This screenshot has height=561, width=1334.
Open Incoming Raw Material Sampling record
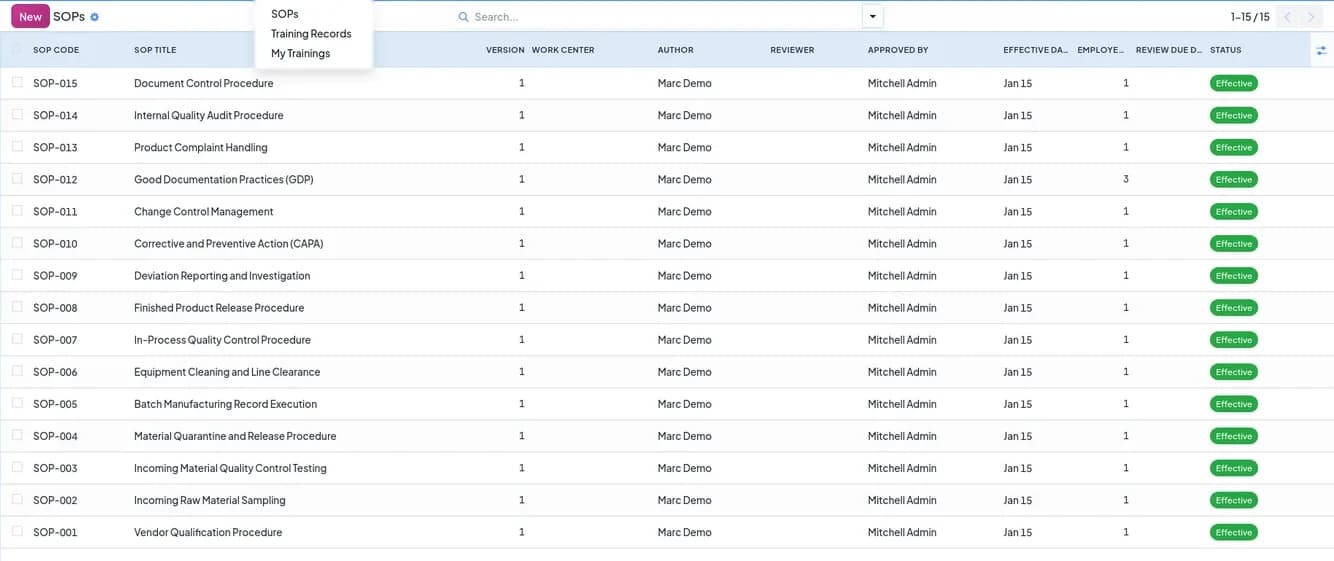pyautogui.click(x=210, y=499)
